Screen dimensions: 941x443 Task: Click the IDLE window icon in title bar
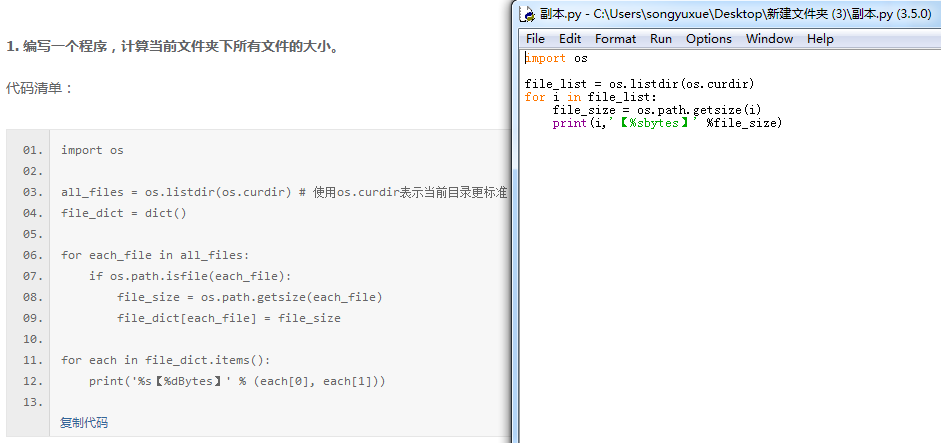click(528, 14)
